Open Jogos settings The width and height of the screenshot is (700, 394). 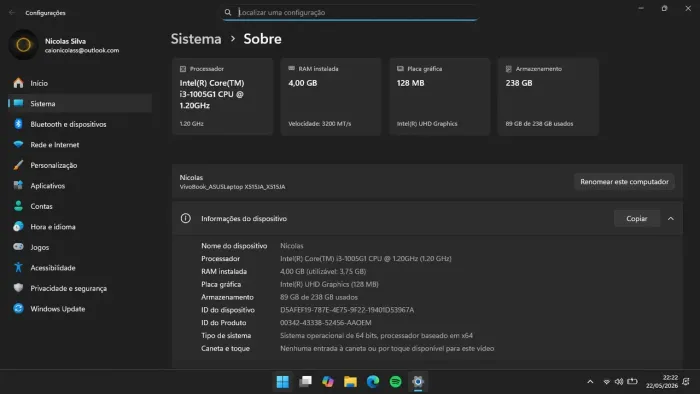tap(80, 247)
